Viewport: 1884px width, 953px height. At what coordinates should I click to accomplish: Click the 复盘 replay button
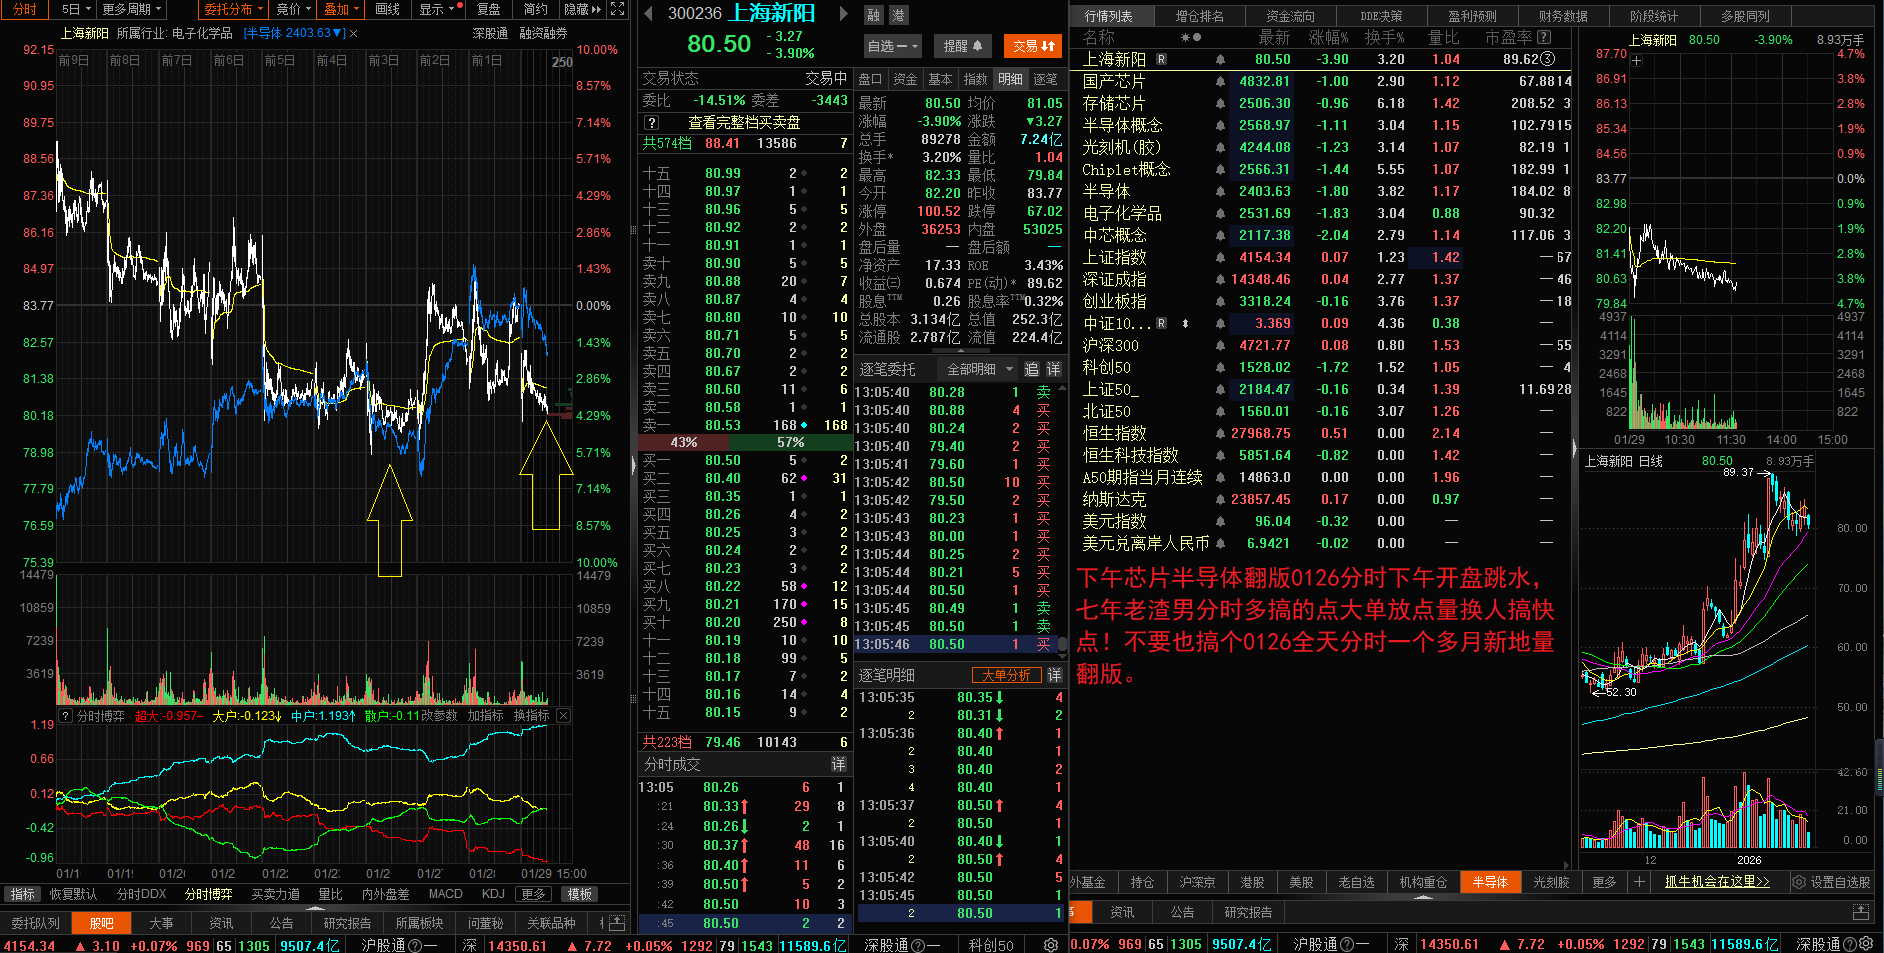coord(488,9)
